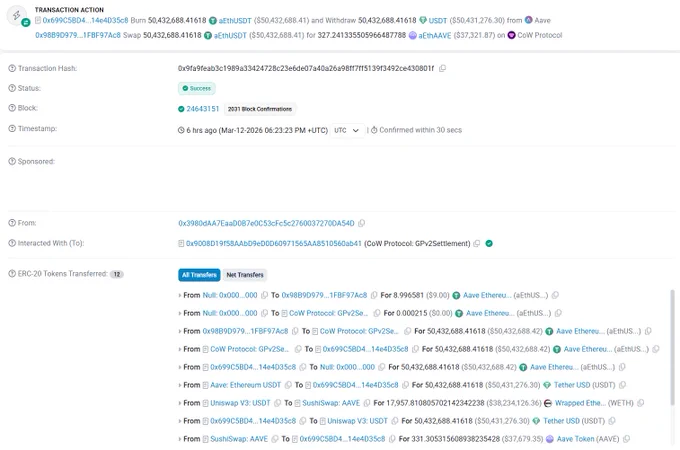This screenshot has height=450, width=680.
Task: Expand transfer row from CoW Protocol to 0x699C5BD4
Action: point(180,349)
